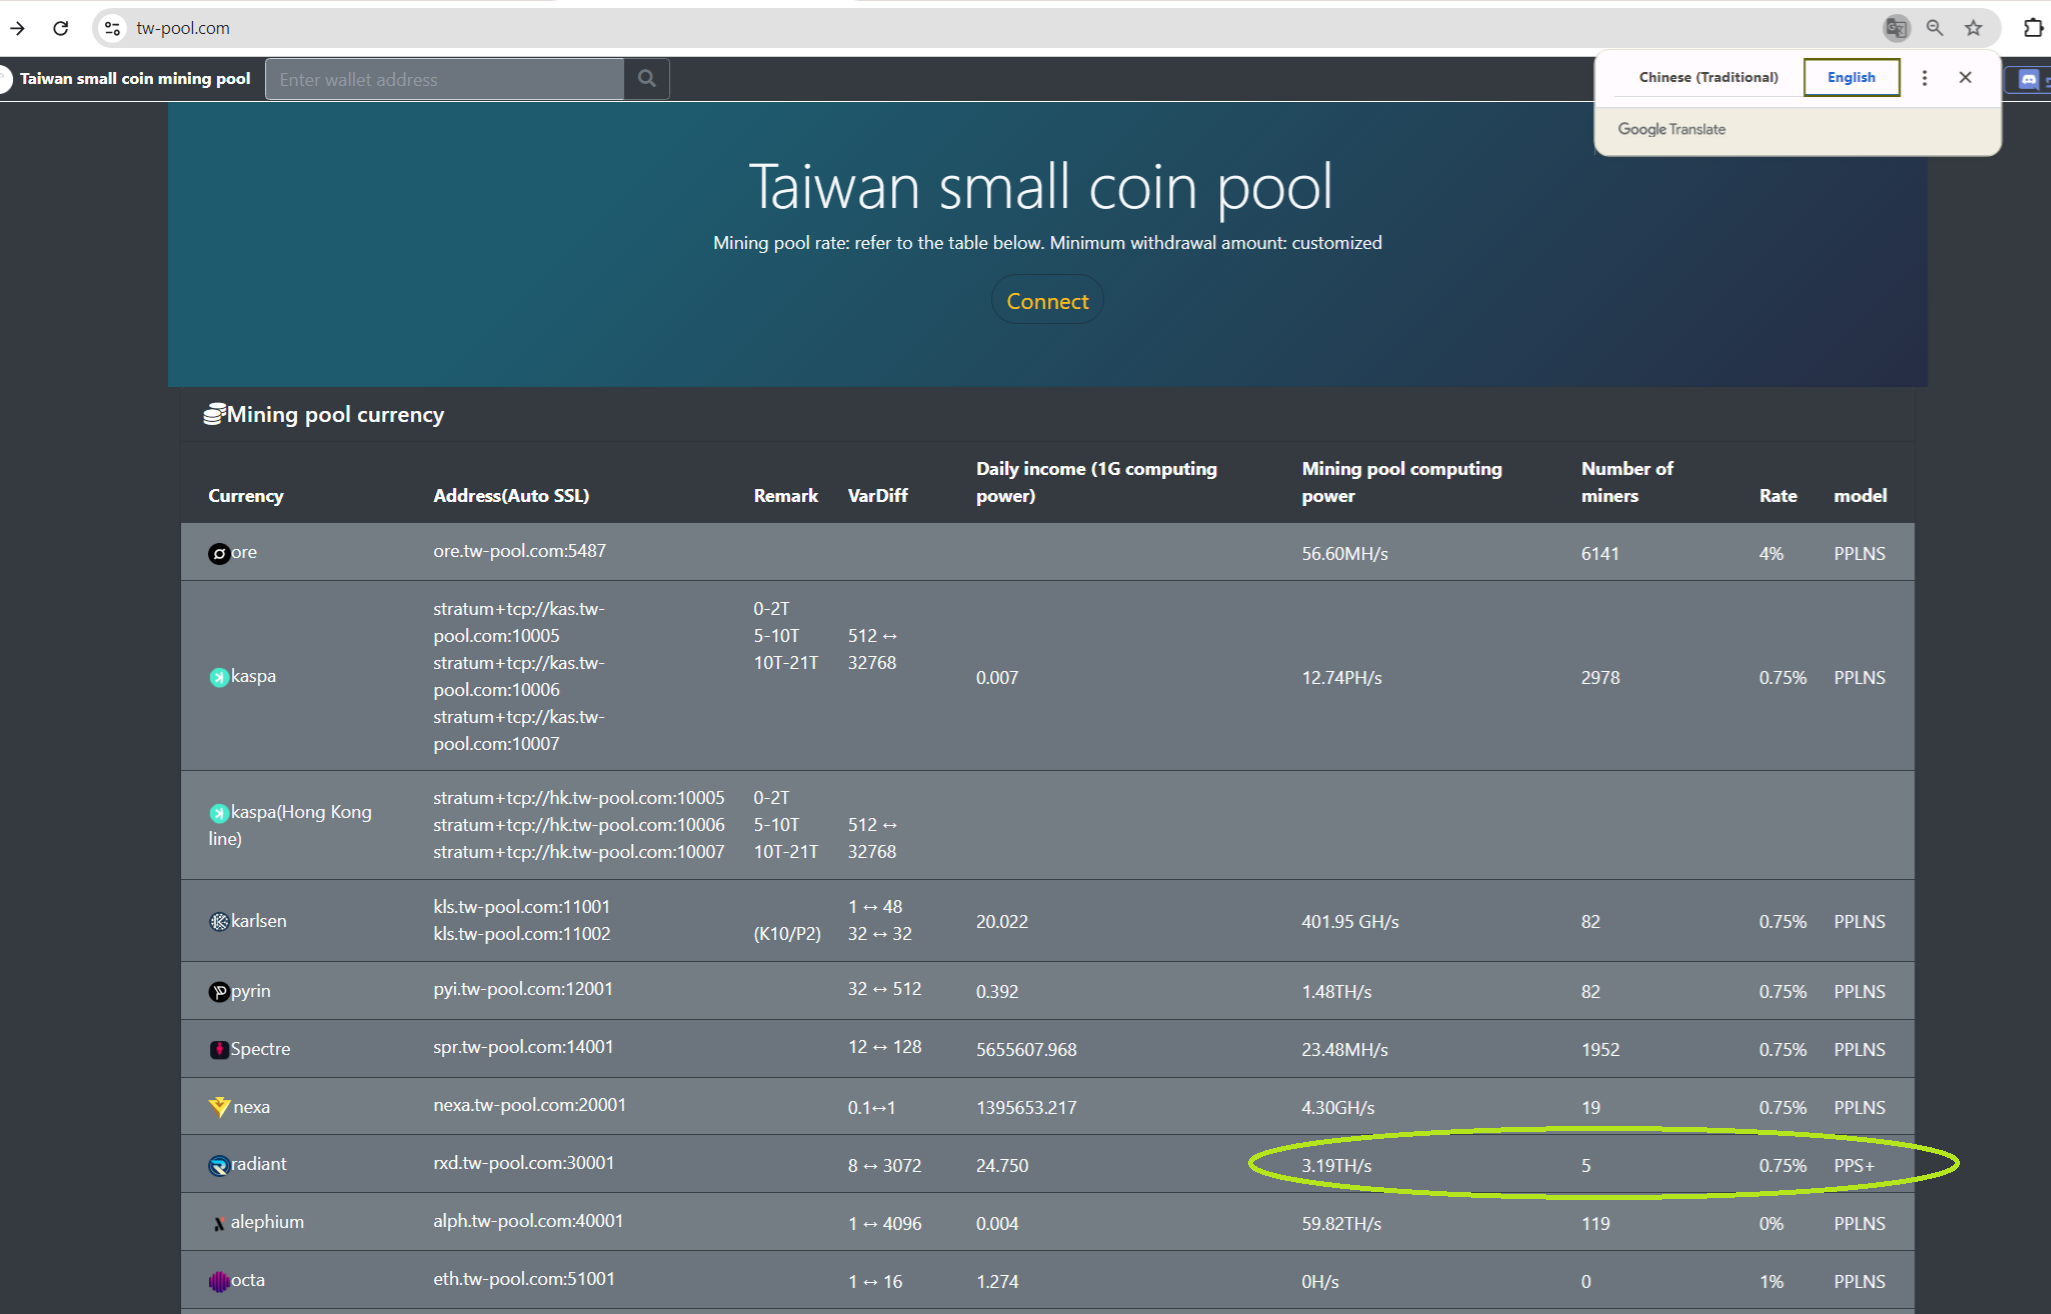The height and width of the screenshot is (1314, 2051).
Task: Click nexa.tw-pool.com:20001 address text
Action: [530, 1105]
